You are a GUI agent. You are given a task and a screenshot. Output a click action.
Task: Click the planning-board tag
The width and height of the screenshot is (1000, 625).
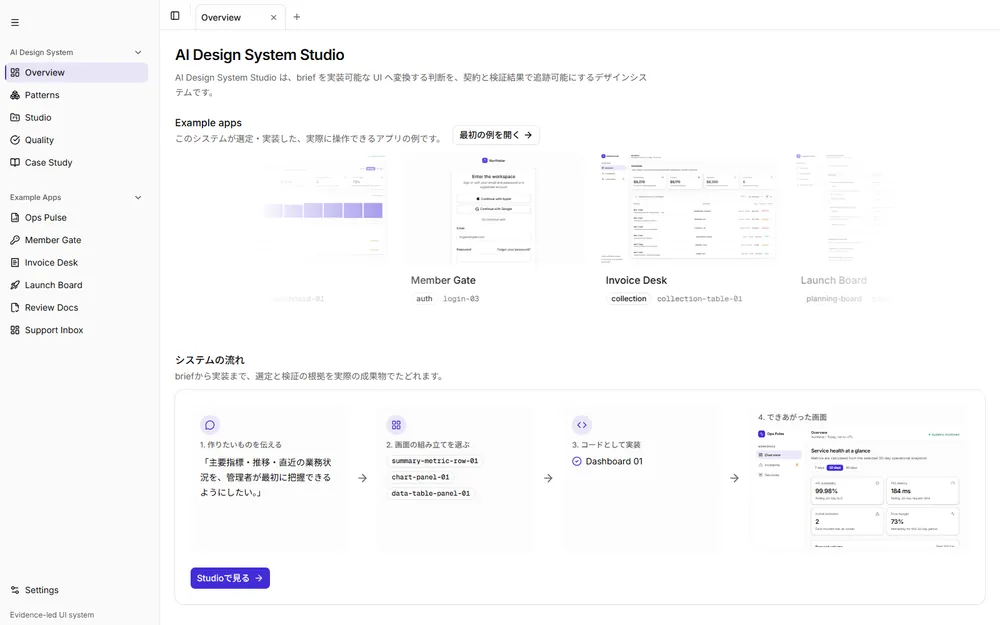pos(834,298)
